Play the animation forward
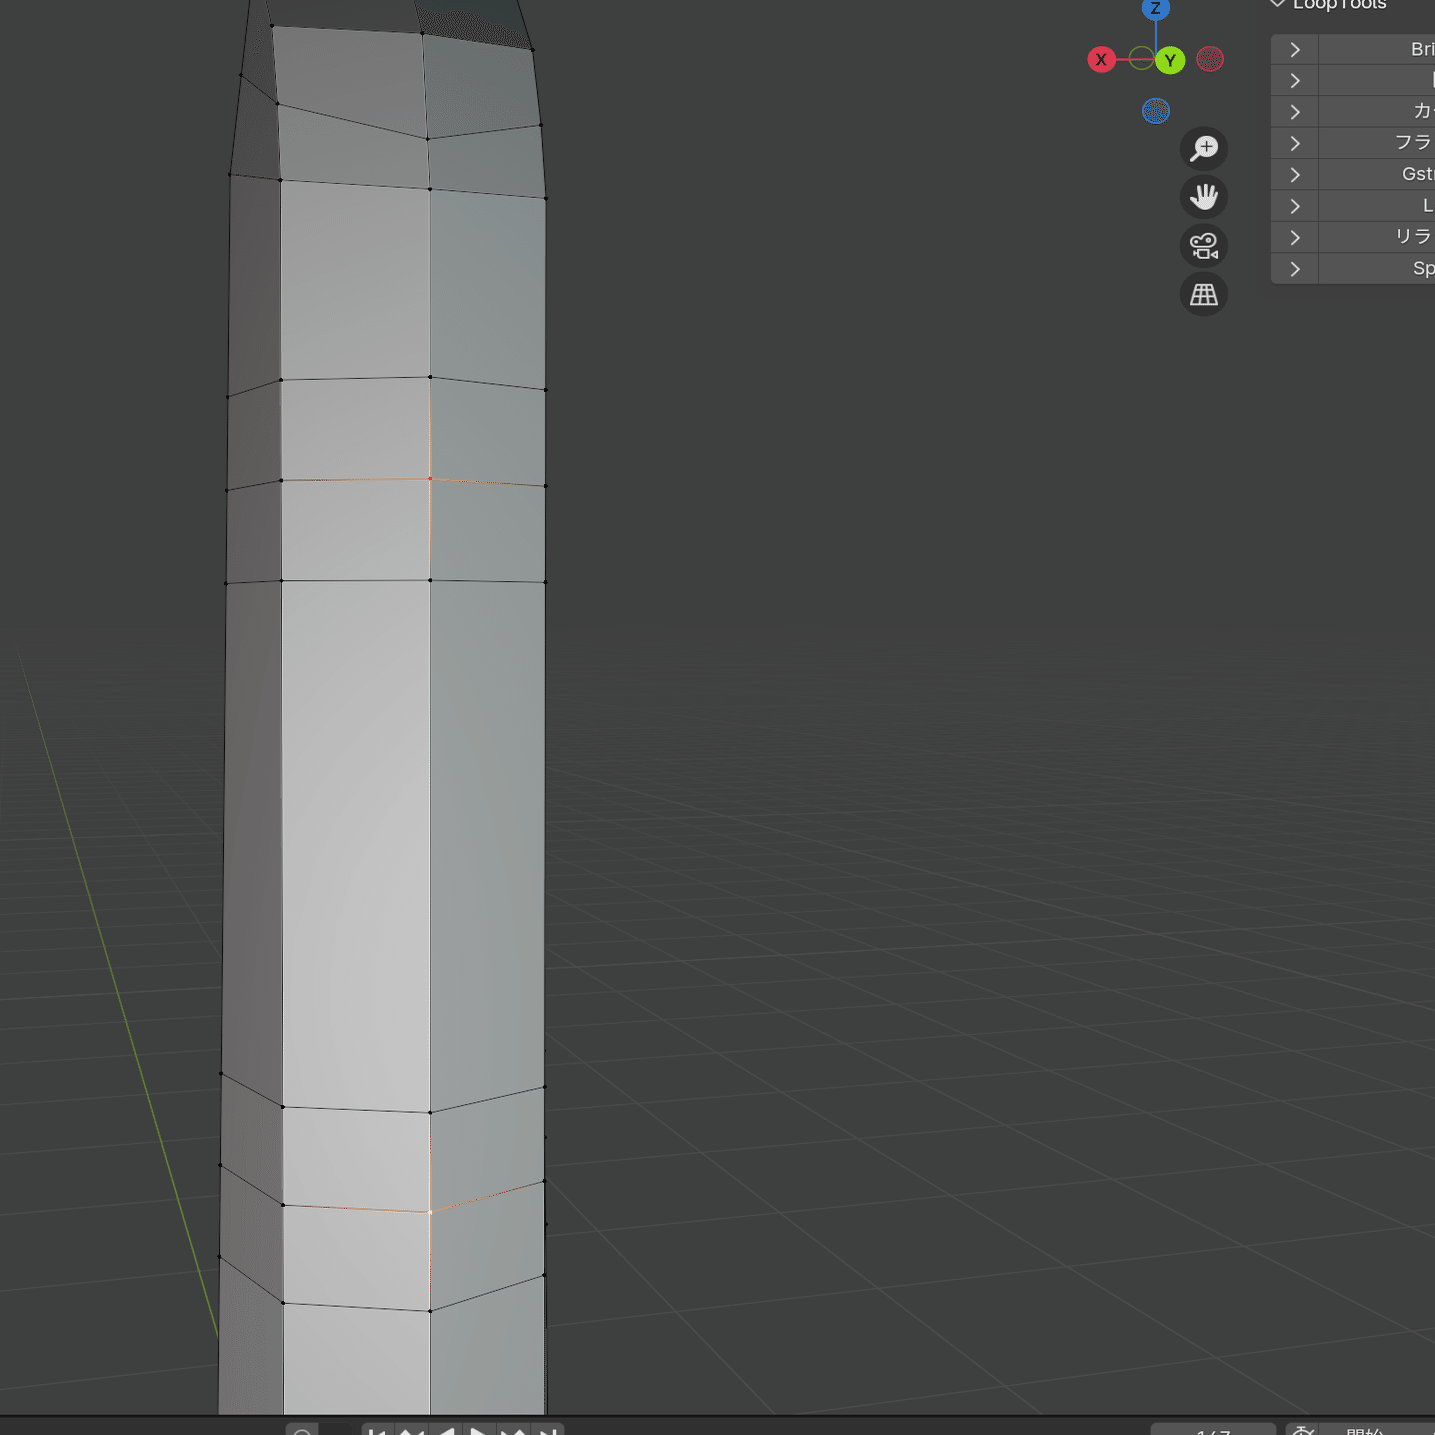The image size is (1435, 1435). [479, 1431]
